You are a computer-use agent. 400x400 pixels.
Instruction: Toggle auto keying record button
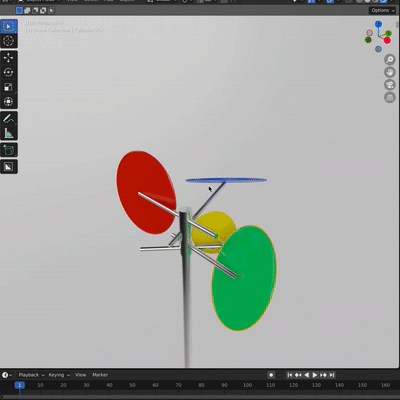[271, 375]
